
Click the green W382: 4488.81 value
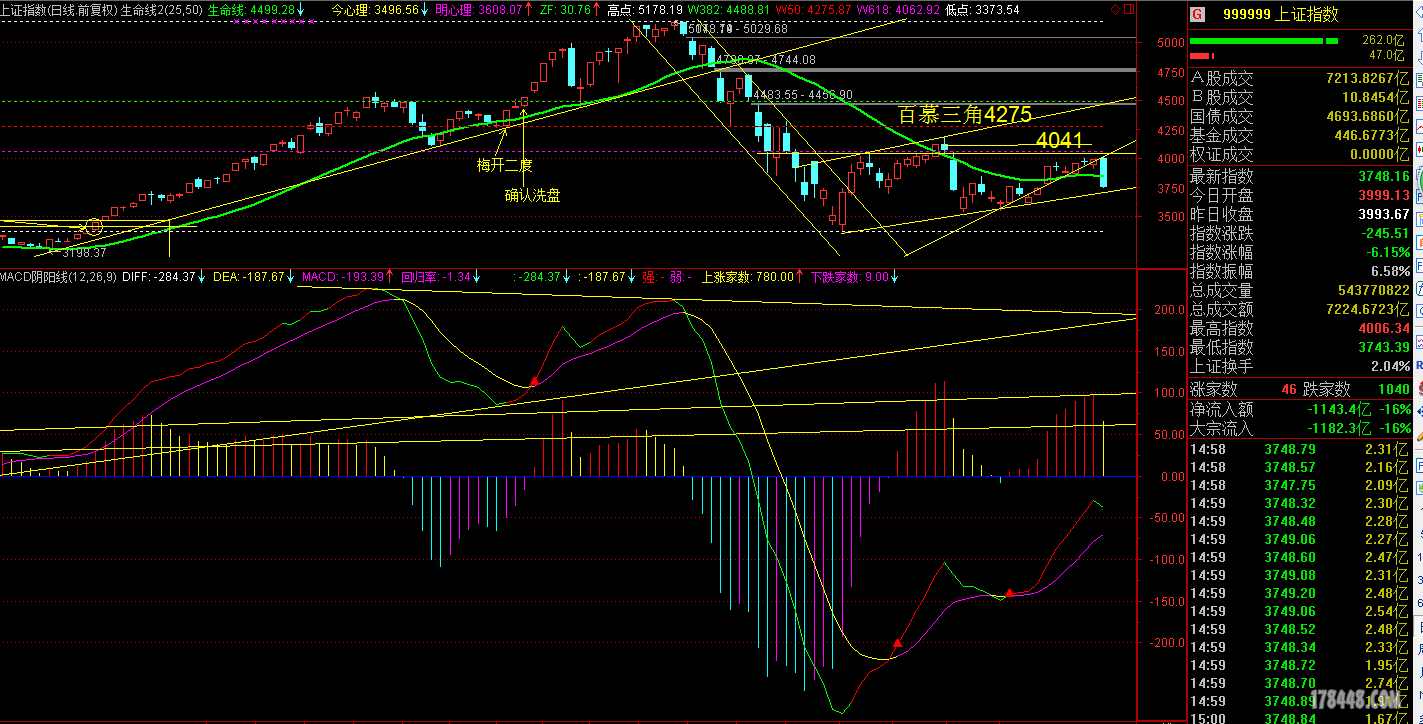[x=728, y=9]
